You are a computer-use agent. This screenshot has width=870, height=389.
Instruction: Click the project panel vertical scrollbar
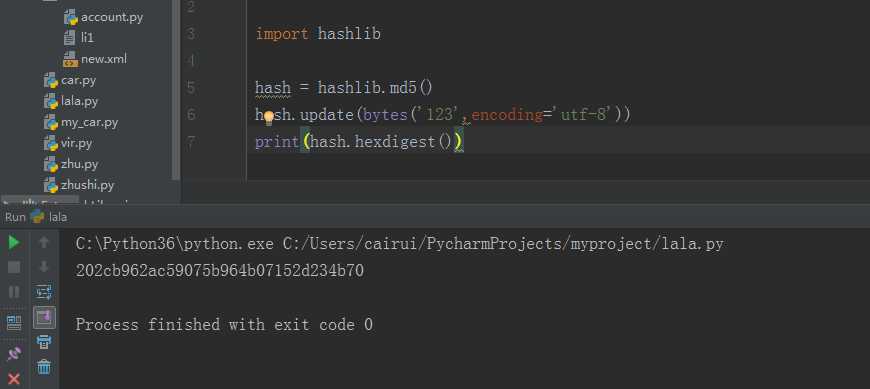[x=176, y=89]
